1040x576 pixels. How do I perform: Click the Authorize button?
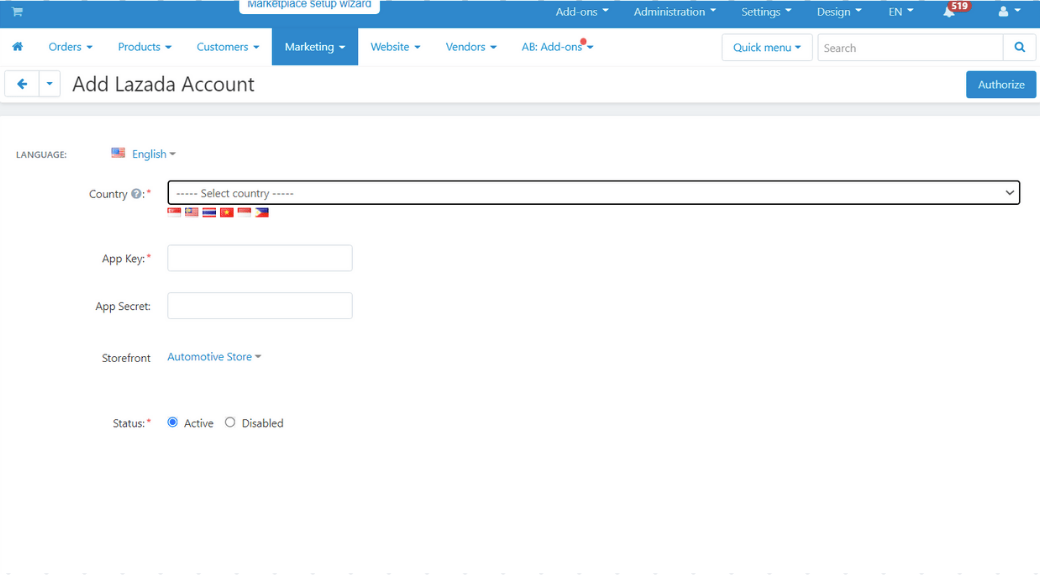click(1001, 84)
